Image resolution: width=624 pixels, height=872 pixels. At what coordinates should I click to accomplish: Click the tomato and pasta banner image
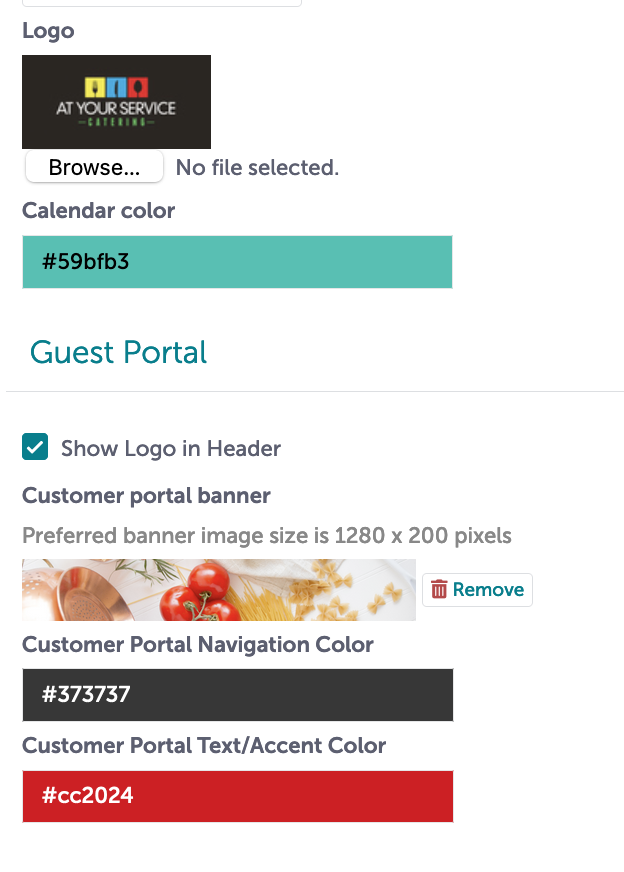(219, 589)
